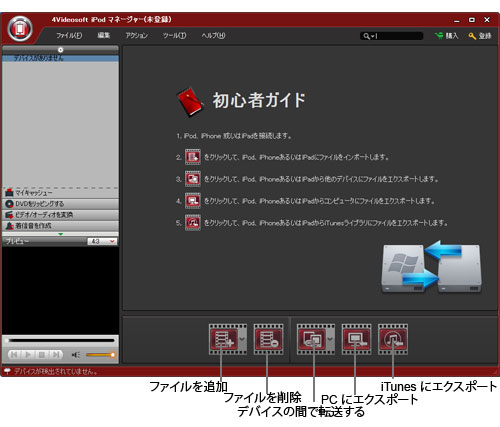Screen dimensions: 500x427
Task: Click the 登録 register key button
Action: (x=480, y=36)
